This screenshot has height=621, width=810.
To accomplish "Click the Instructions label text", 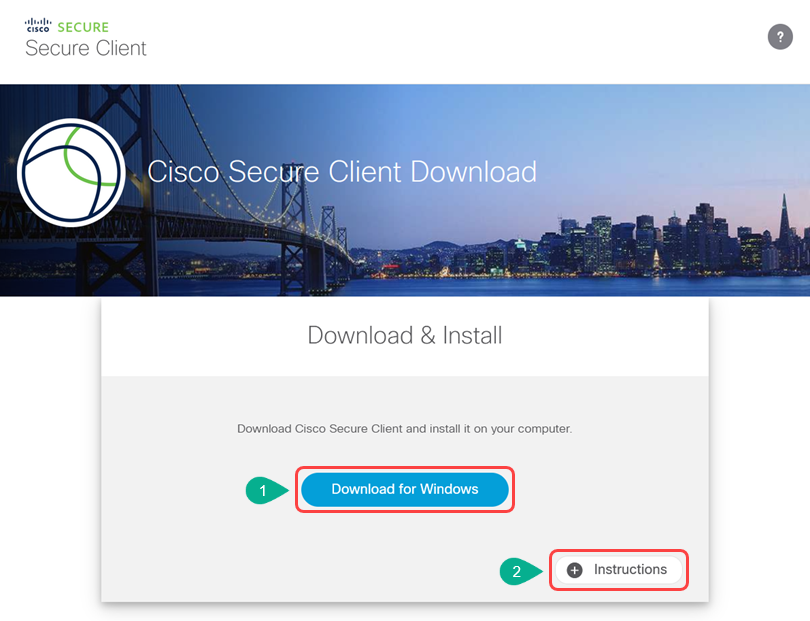I will pyautogui.click(x=630, y=569).
